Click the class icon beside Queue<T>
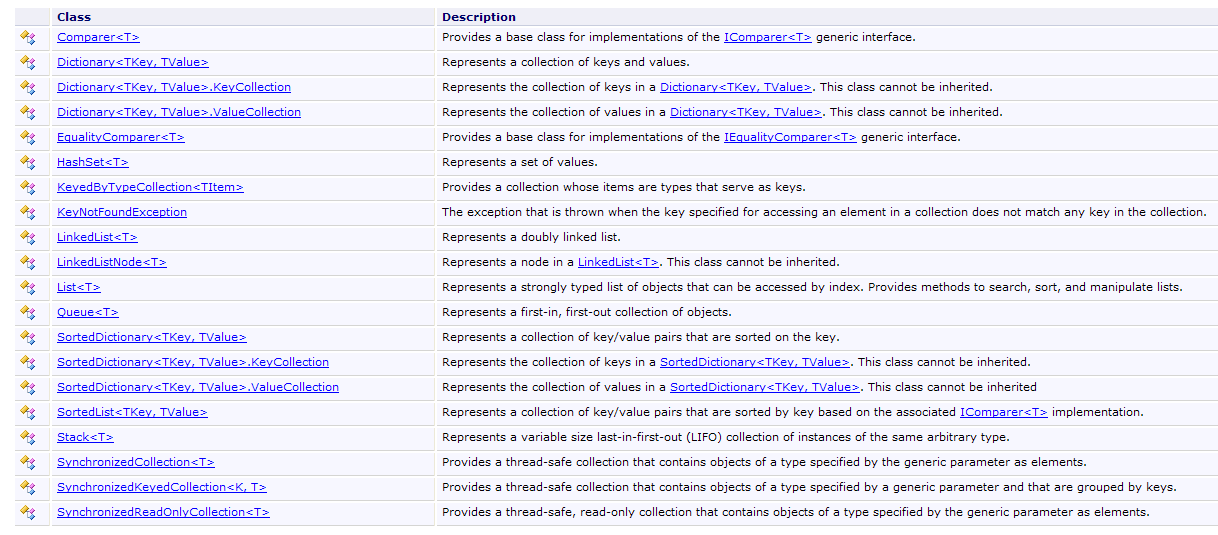 pos(27,312)
